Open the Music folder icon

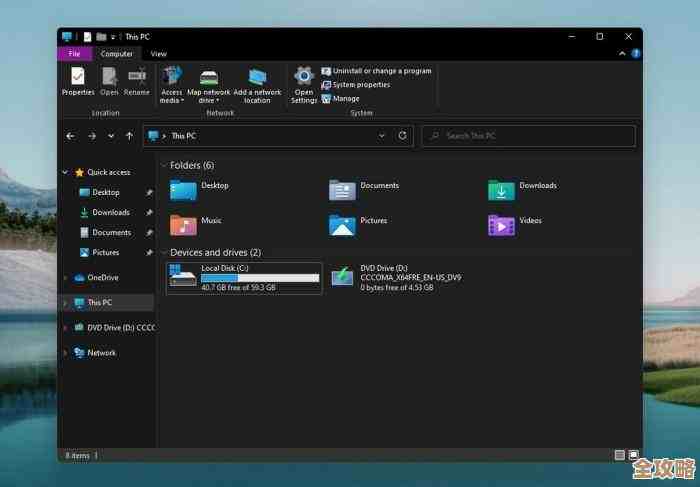[183, 224]
